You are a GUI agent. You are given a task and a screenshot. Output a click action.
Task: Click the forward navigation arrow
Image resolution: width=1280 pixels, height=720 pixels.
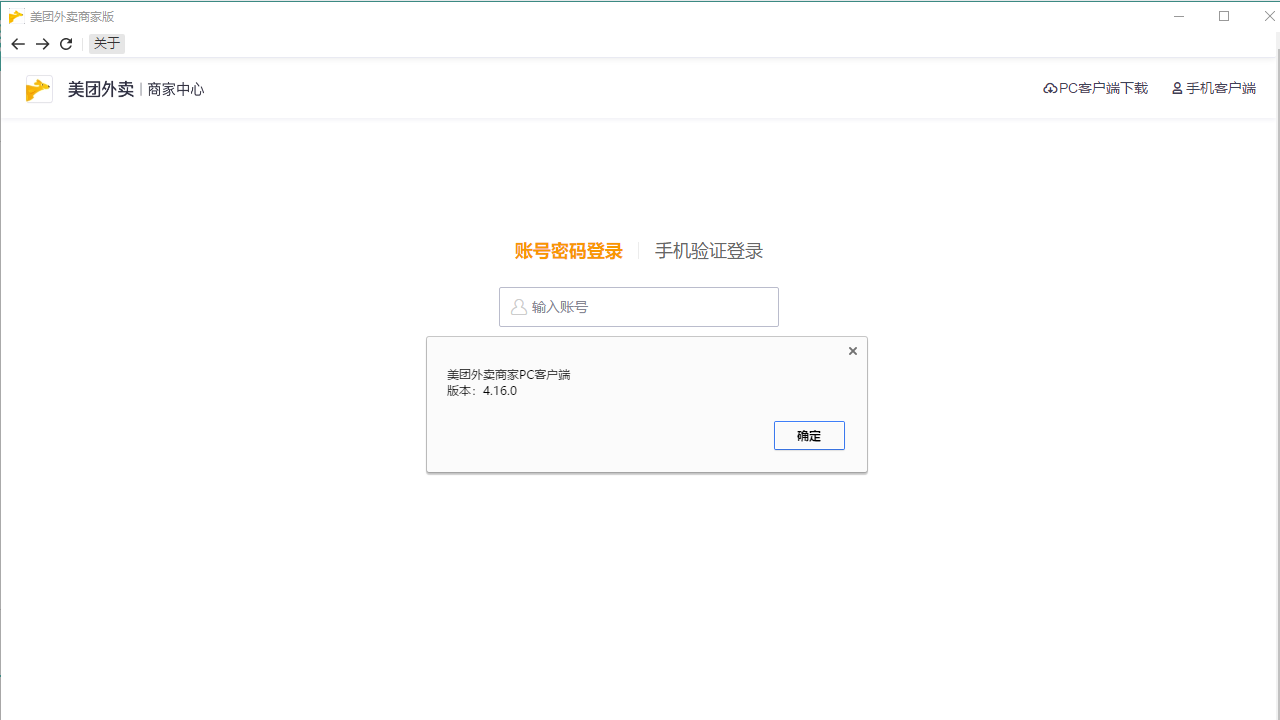click(x=42, y=44)
